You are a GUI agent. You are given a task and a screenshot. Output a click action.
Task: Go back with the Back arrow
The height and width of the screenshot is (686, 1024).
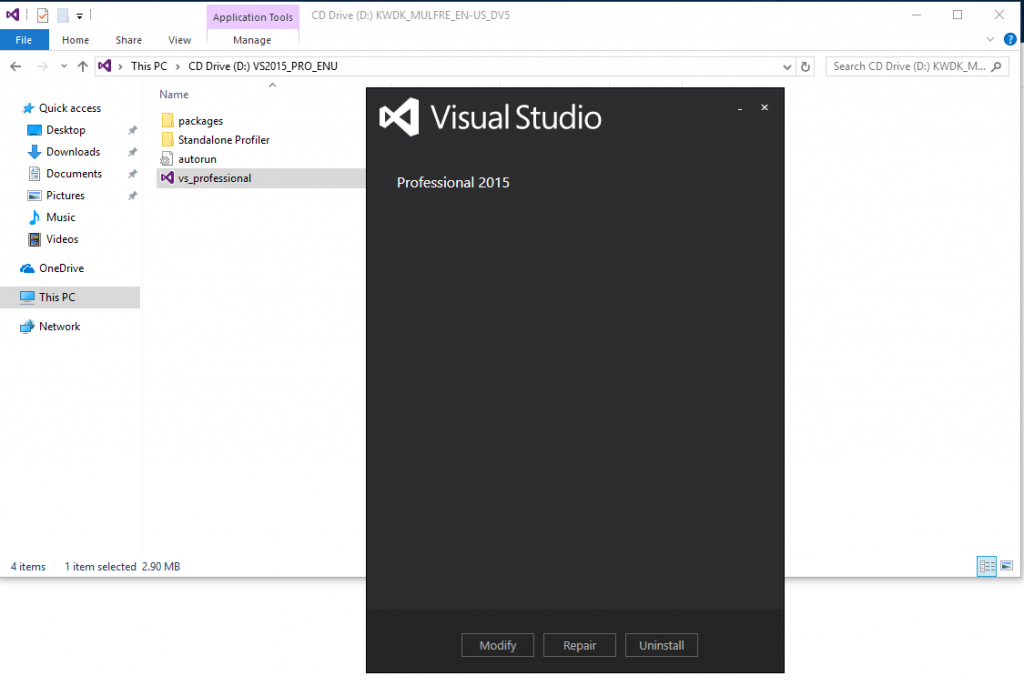coord(16,66)
